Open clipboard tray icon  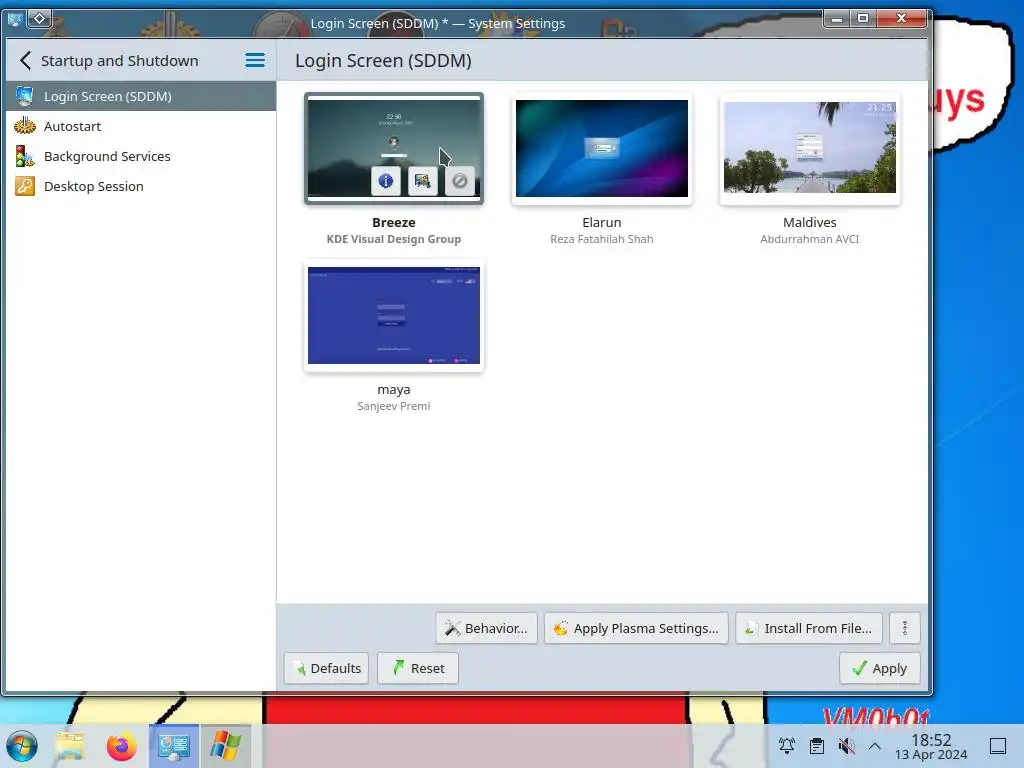[x=816, y=746]
